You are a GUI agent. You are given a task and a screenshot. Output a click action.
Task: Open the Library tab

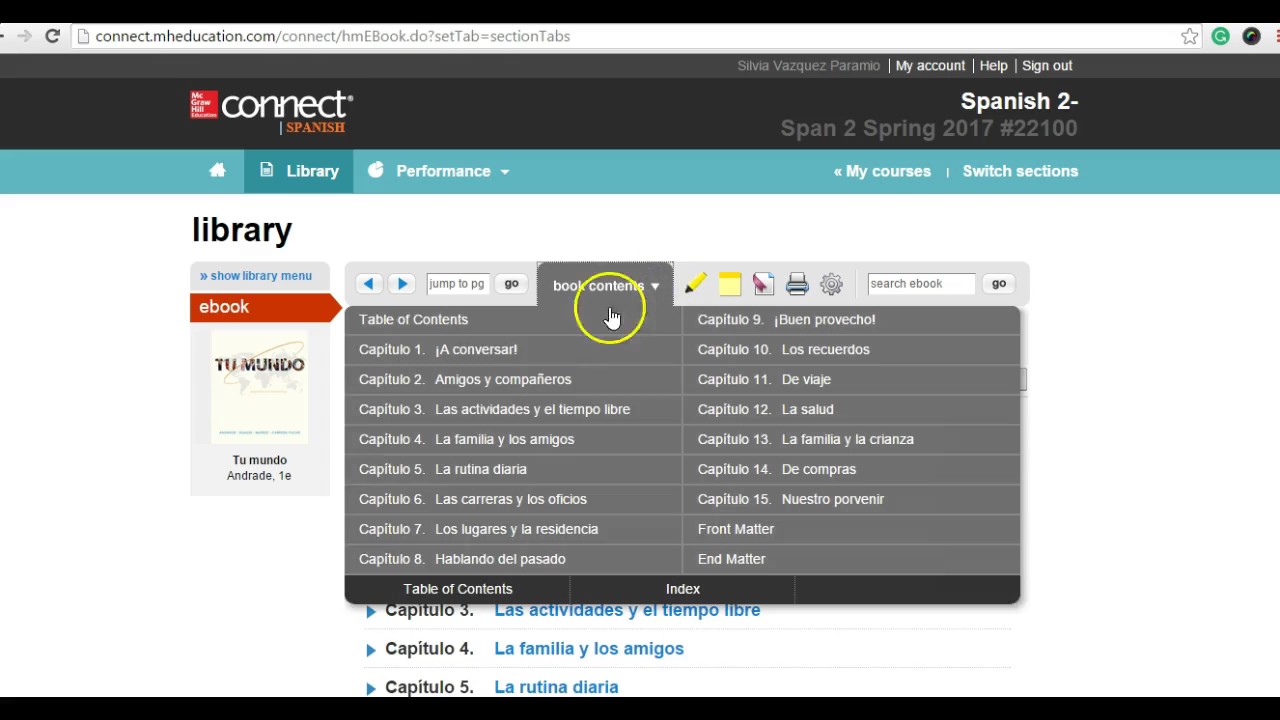299,171
